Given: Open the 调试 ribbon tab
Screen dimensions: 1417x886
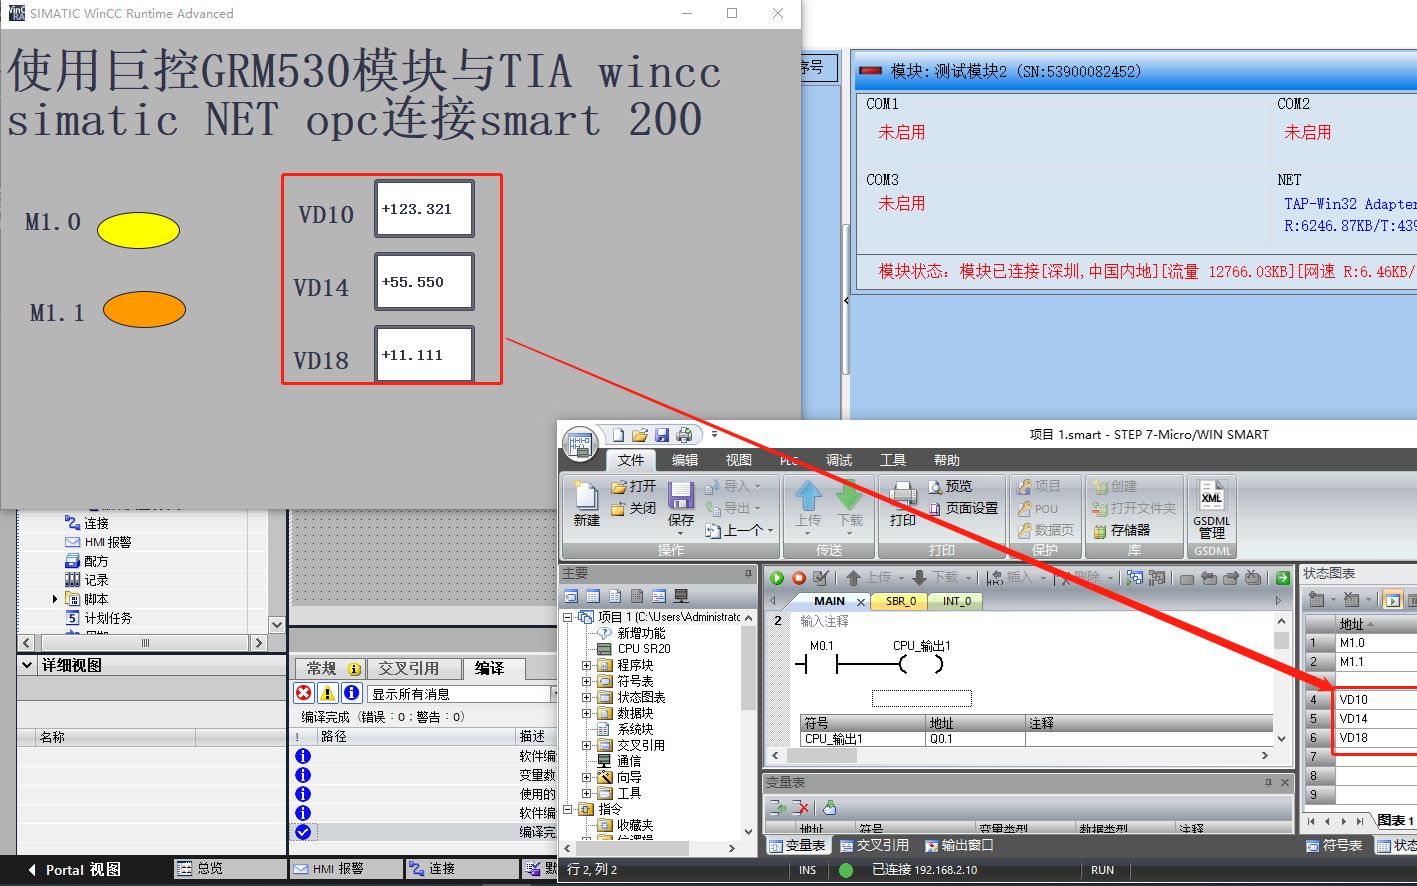Looking at the screenshot, I should (839, 460).
